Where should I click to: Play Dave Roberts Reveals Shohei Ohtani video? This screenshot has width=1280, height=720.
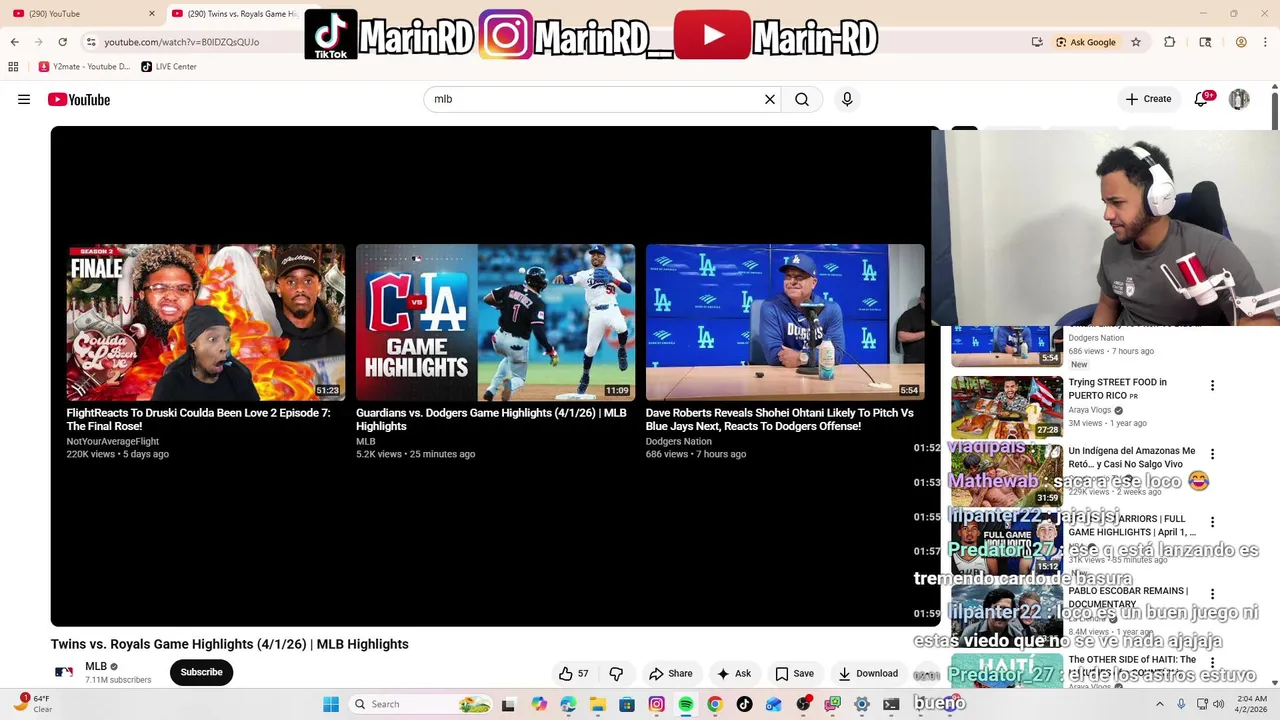tap(785, 322)
